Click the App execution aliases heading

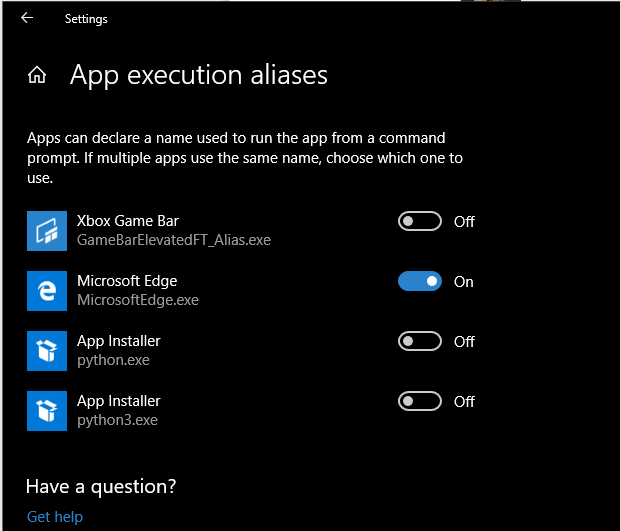click(x=198, y=75)
